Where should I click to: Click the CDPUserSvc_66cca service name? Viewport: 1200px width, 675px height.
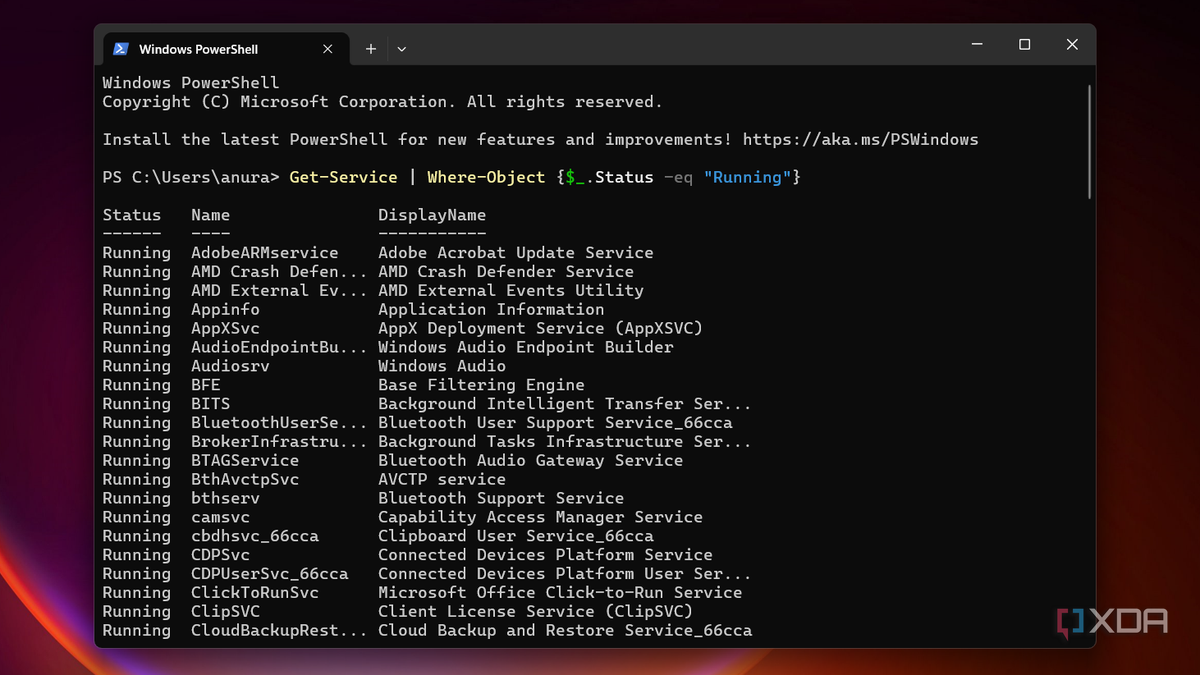coord(269,574)
